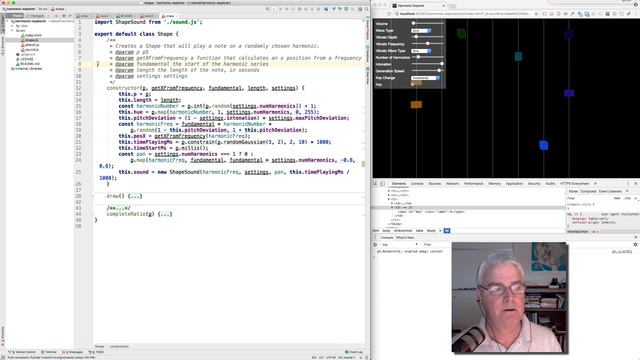The width and height of the screenshot is (640, 360).
Task: Open sound.js in the project tree
Action: pos(31,49)
